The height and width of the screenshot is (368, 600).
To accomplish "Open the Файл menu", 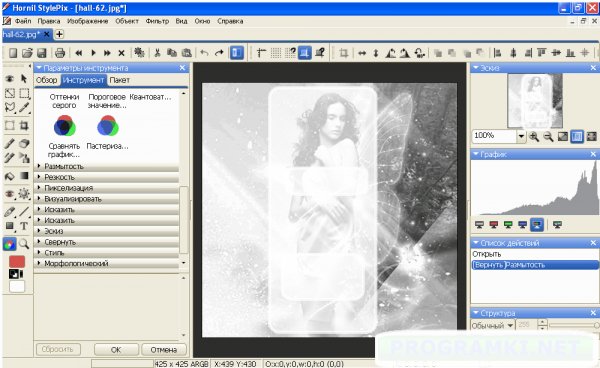I will coord(23,21).
